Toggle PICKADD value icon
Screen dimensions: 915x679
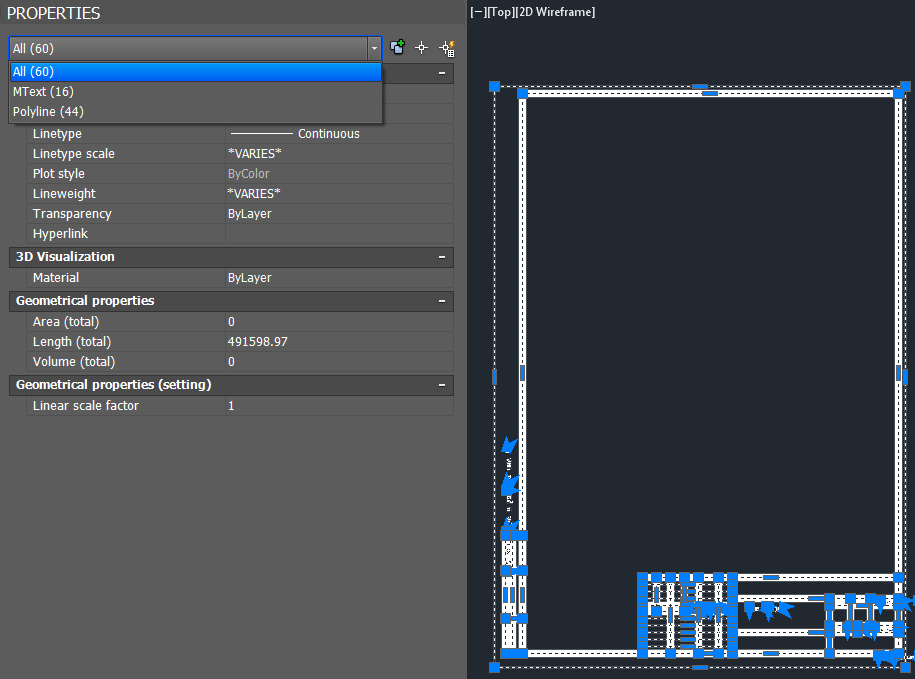[x=397, y=47]
